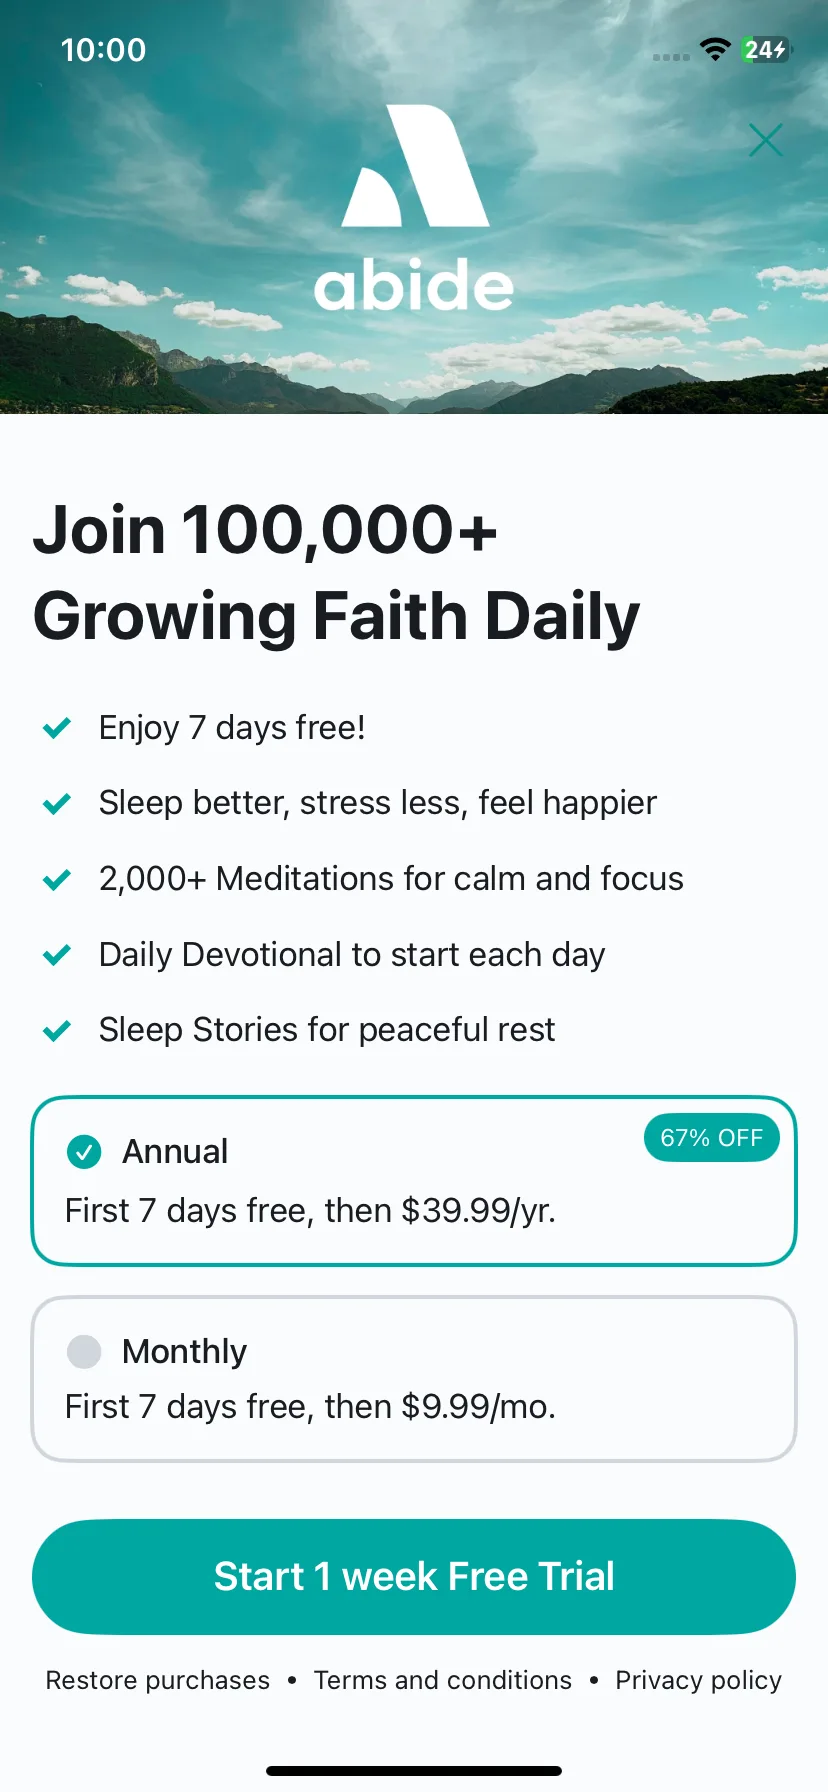The image size is (828, 1792).
Task: Tap the abide wordmark text
Action: pos(414,285)
